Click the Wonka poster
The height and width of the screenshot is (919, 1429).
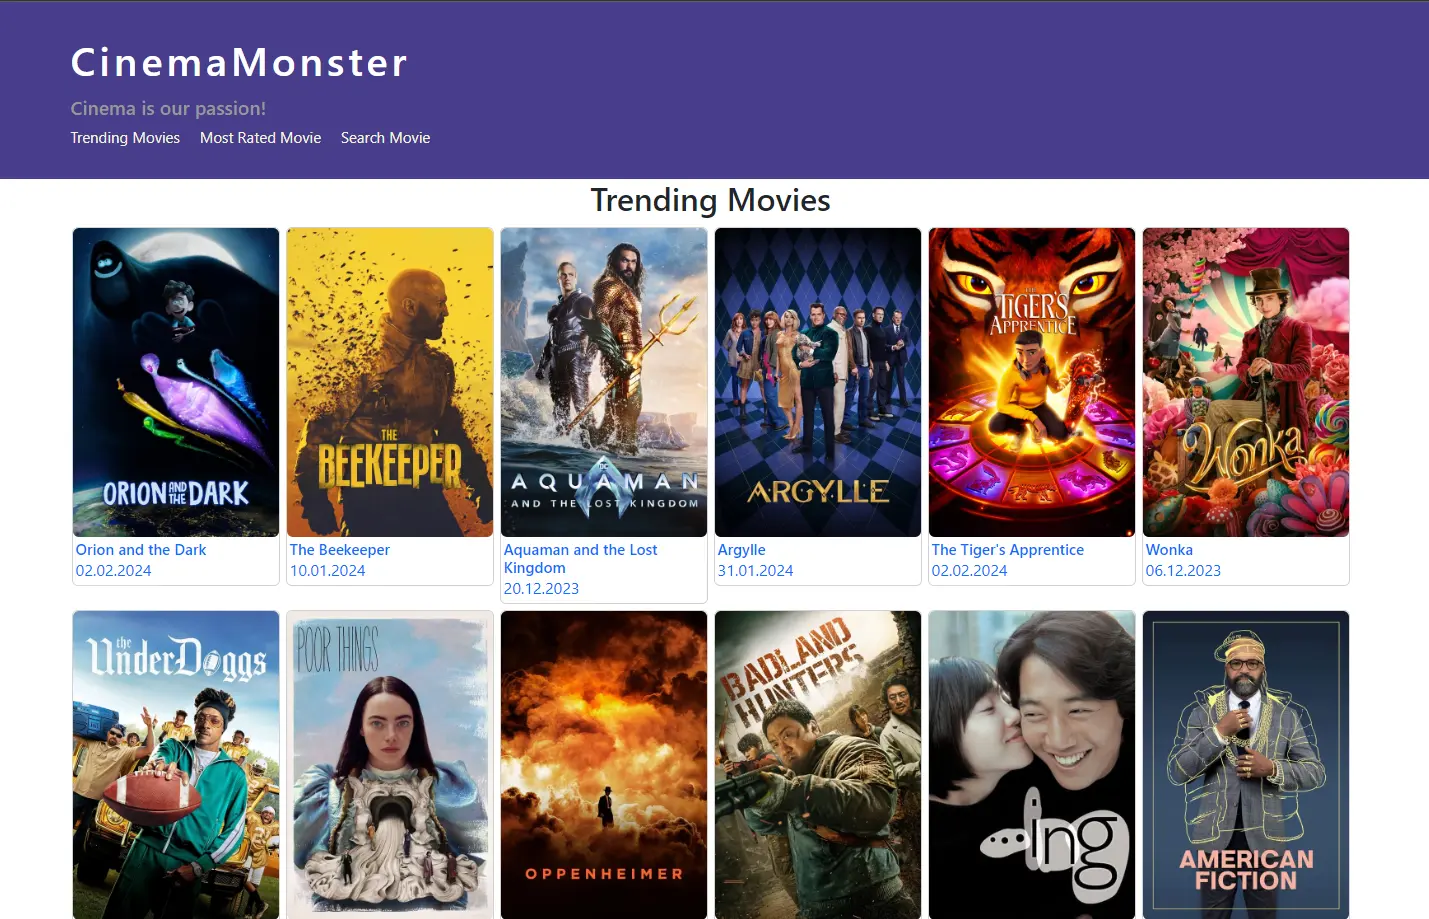[x=1245, y=381]
